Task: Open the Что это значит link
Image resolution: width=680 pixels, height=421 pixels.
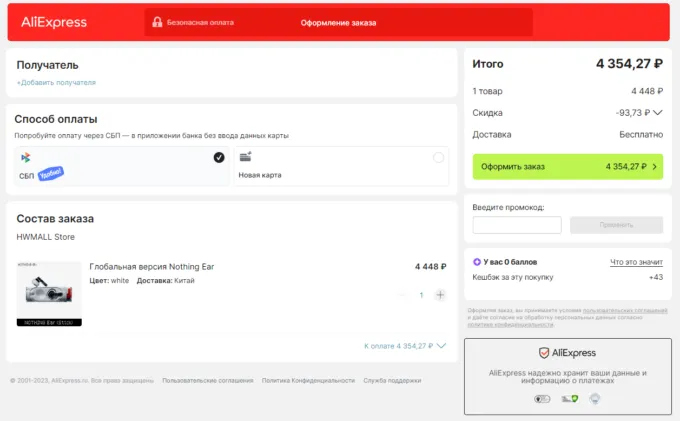Action: click(x=636, y=262)
